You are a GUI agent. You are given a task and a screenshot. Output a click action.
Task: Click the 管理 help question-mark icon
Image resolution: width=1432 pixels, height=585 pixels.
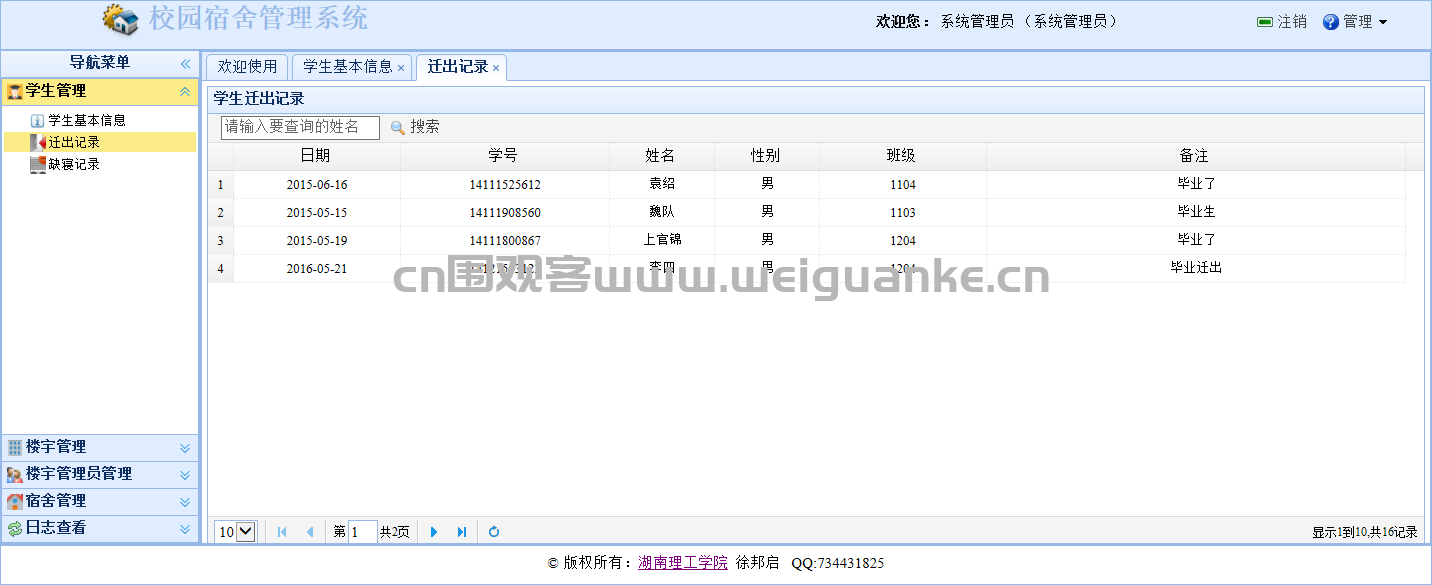point(1331,22)
